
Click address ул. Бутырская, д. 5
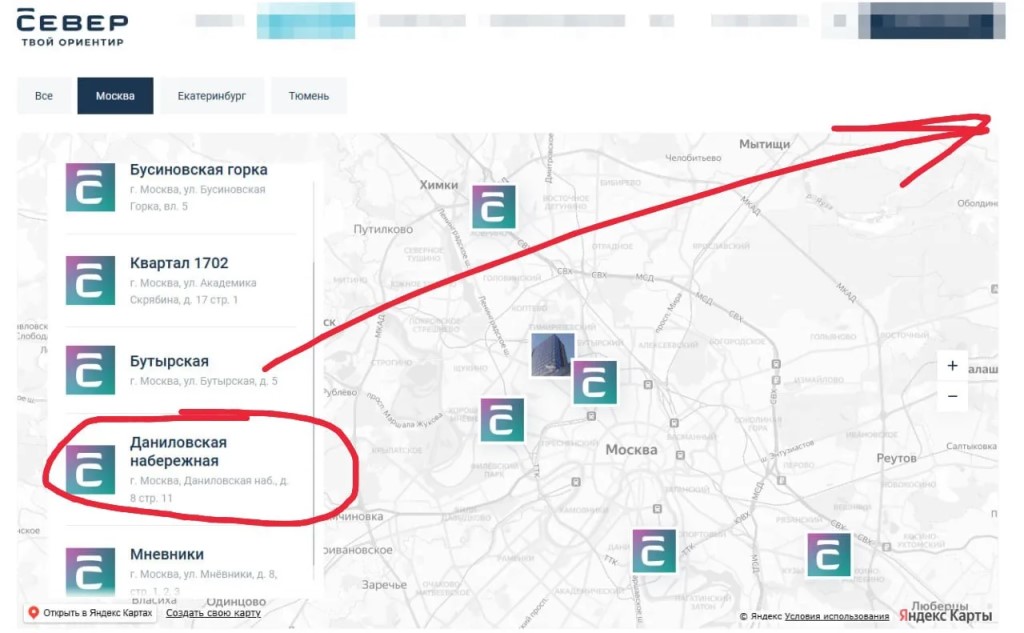point(203,381)
